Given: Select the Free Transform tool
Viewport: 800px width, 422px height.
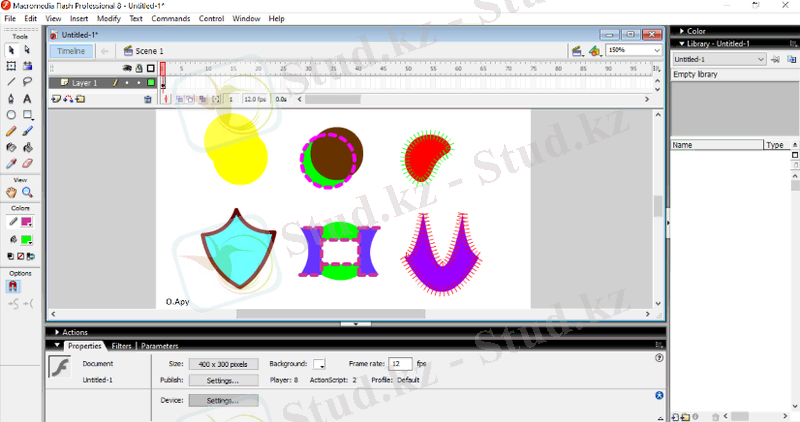Looking at the screenshot, I should click(x=11, y=66).
